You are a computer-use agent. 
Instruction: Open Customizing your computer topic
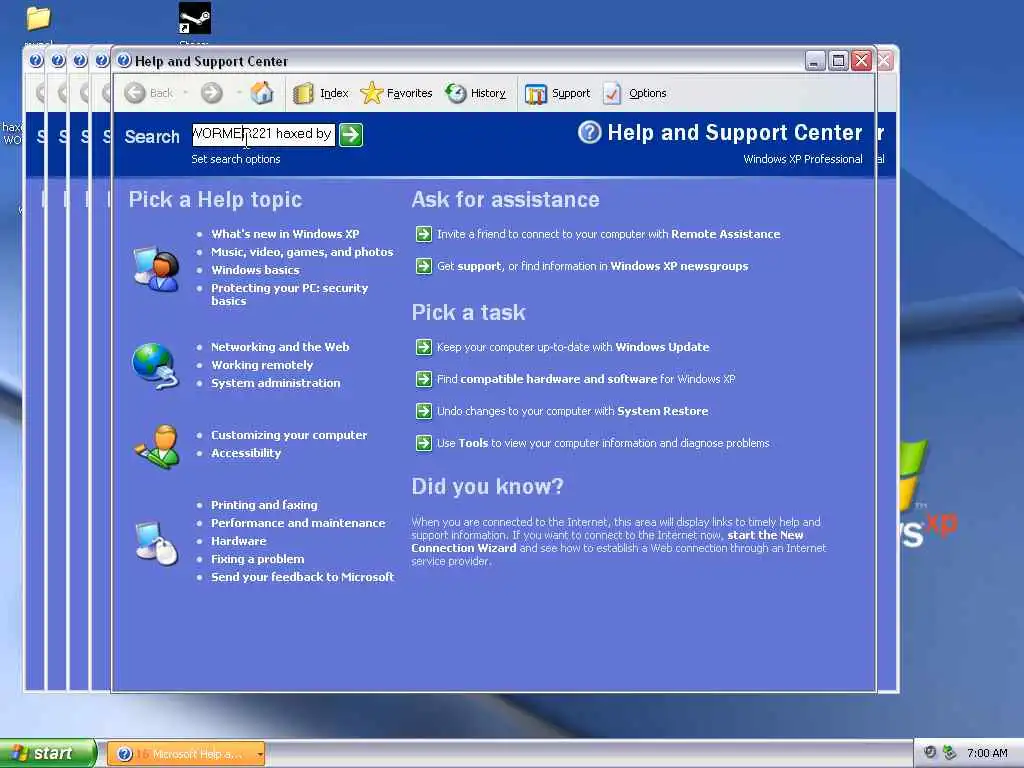[x=289, y=435]
